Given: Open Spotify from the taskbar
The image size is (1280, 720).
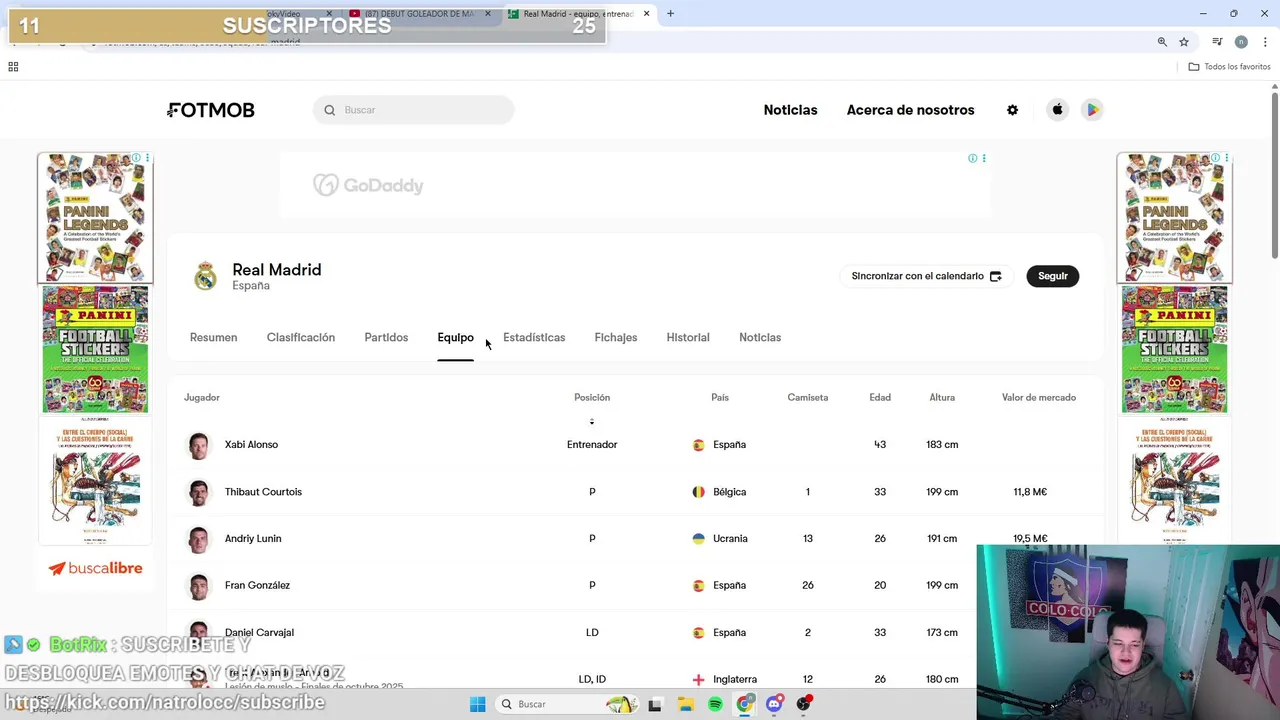Looking at the screenshot, I should [x=715, y=704].
